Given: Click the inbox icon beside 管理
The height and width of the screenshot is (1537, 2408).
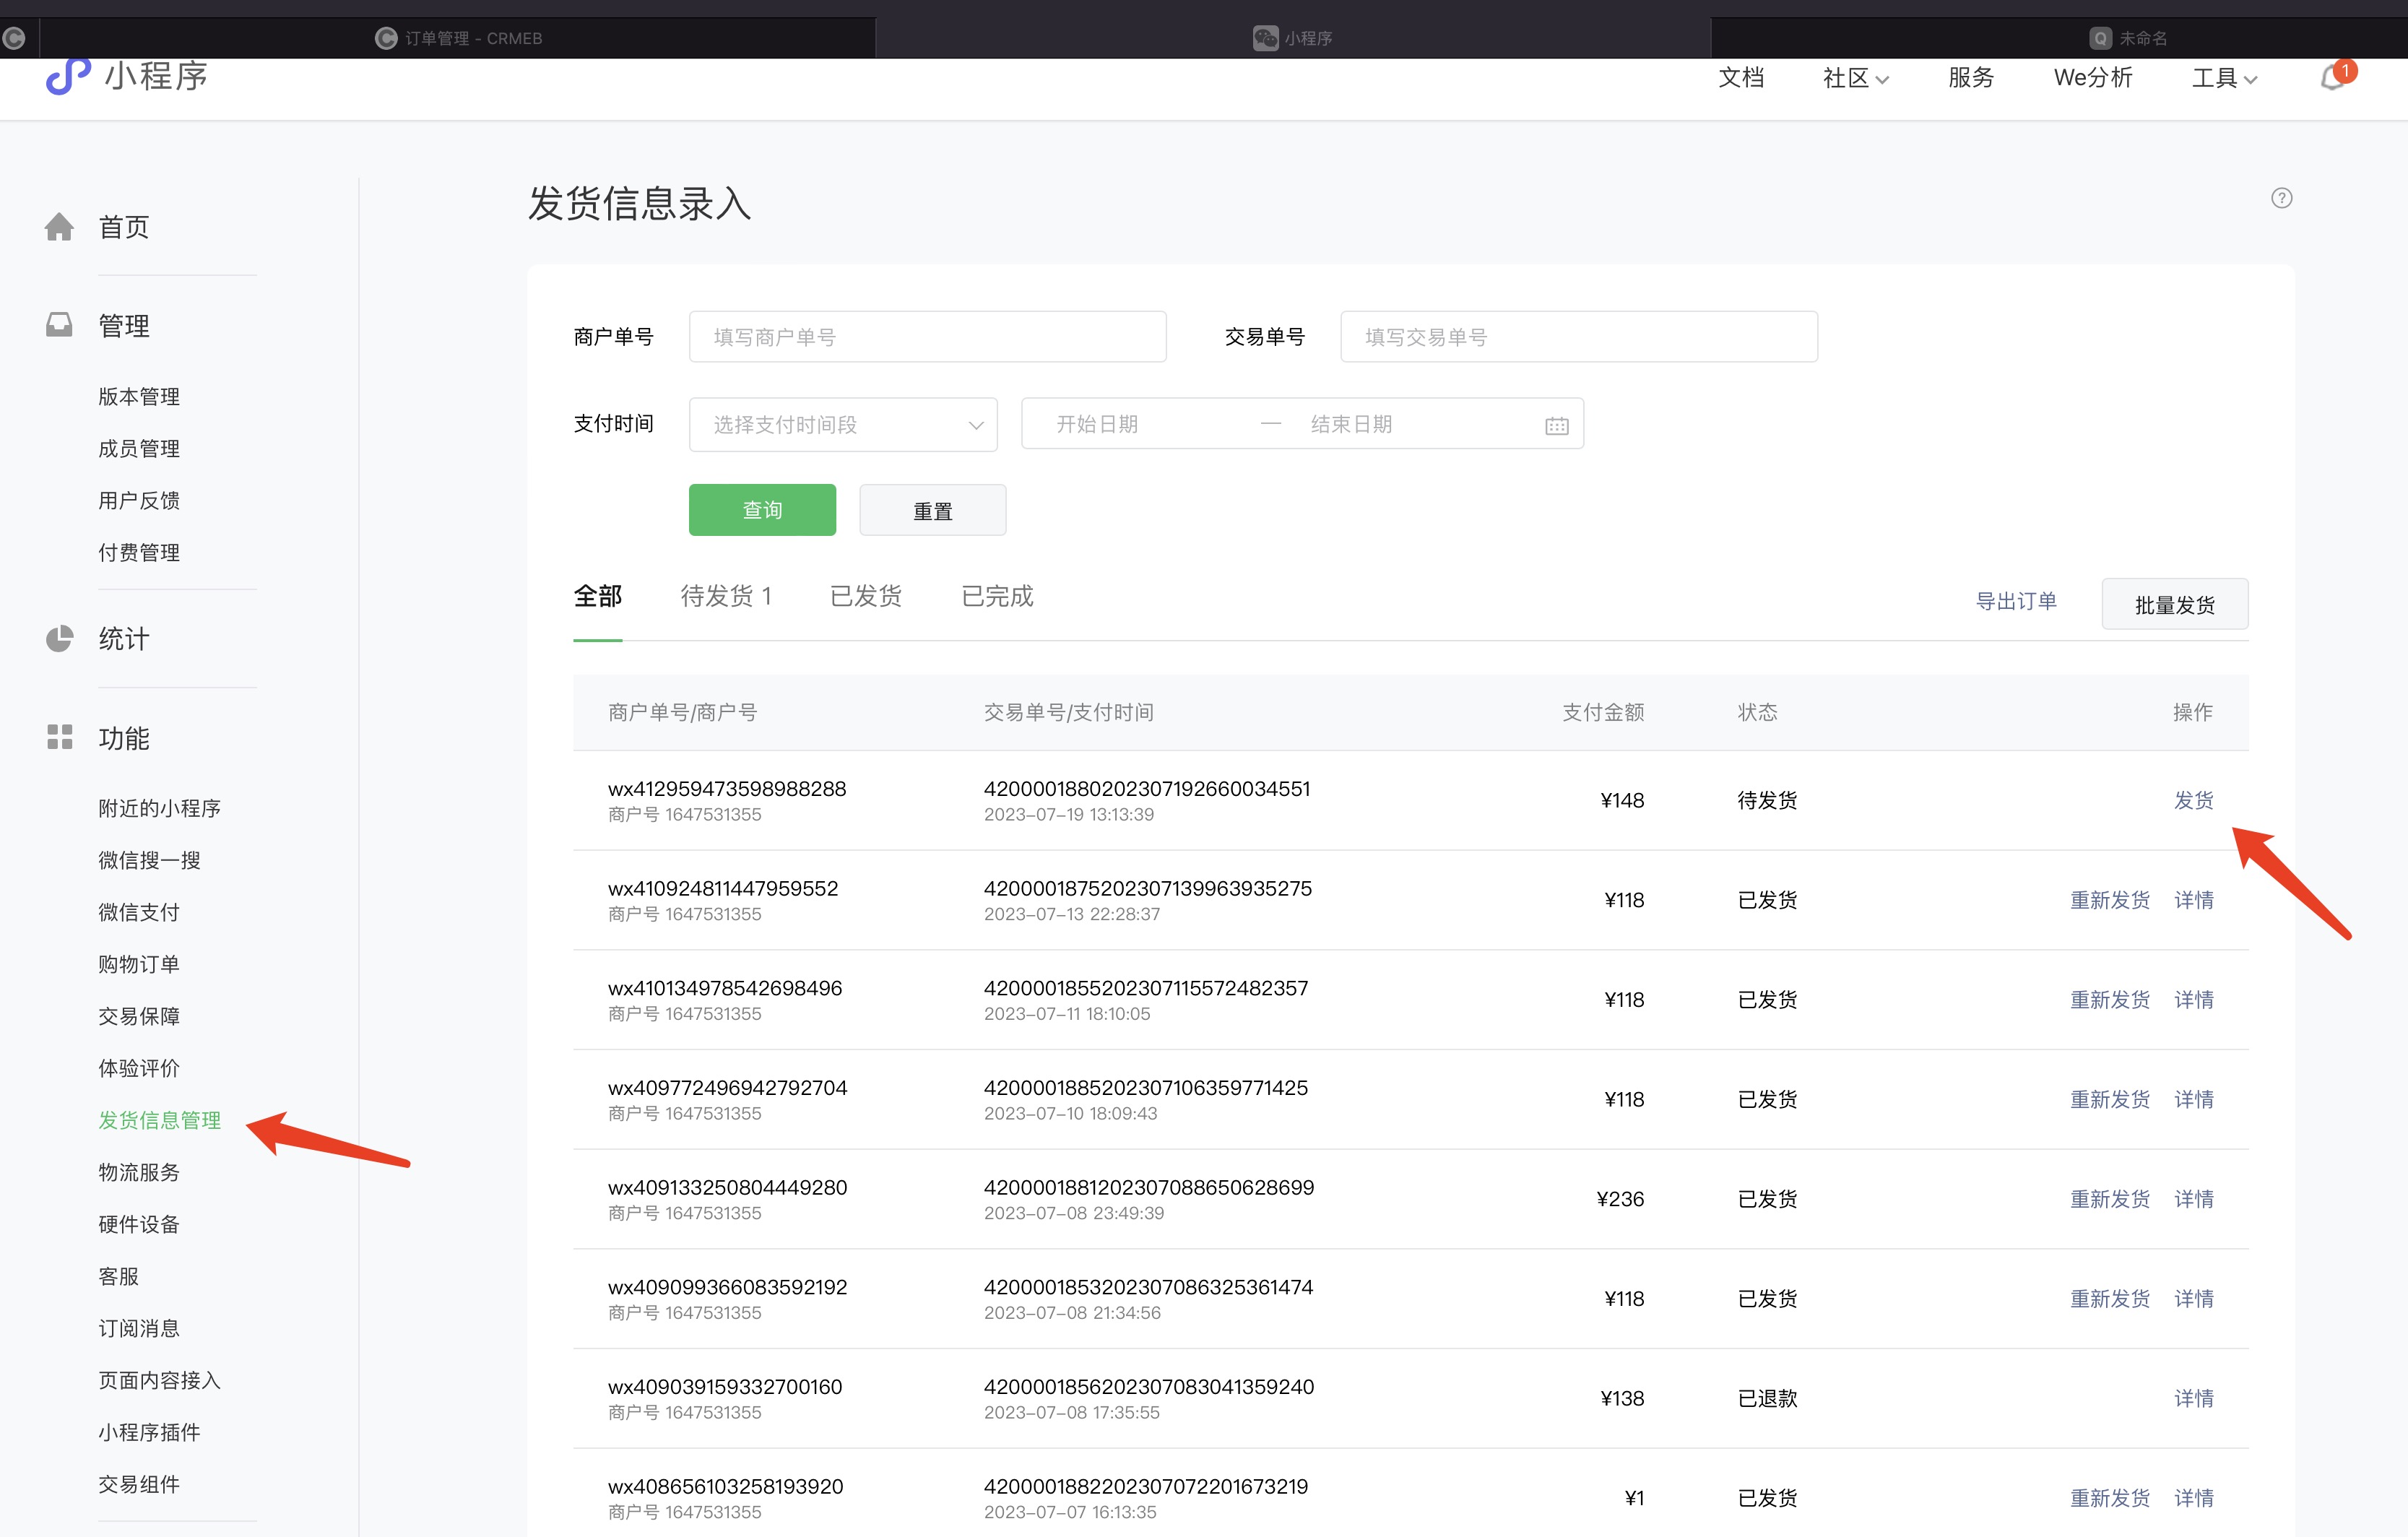Looking at the screenshot, I should click(59, 325).
